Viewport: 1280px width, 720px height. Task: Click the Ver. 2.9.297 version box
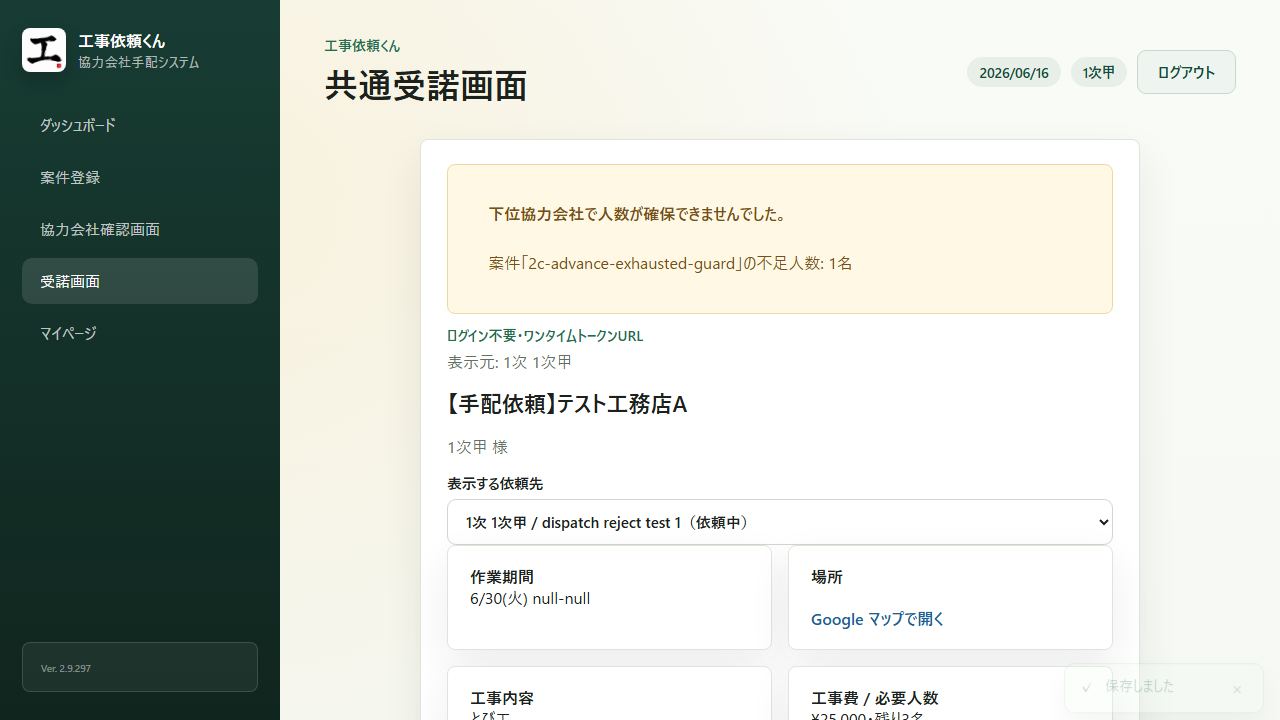tap(140, 667)
